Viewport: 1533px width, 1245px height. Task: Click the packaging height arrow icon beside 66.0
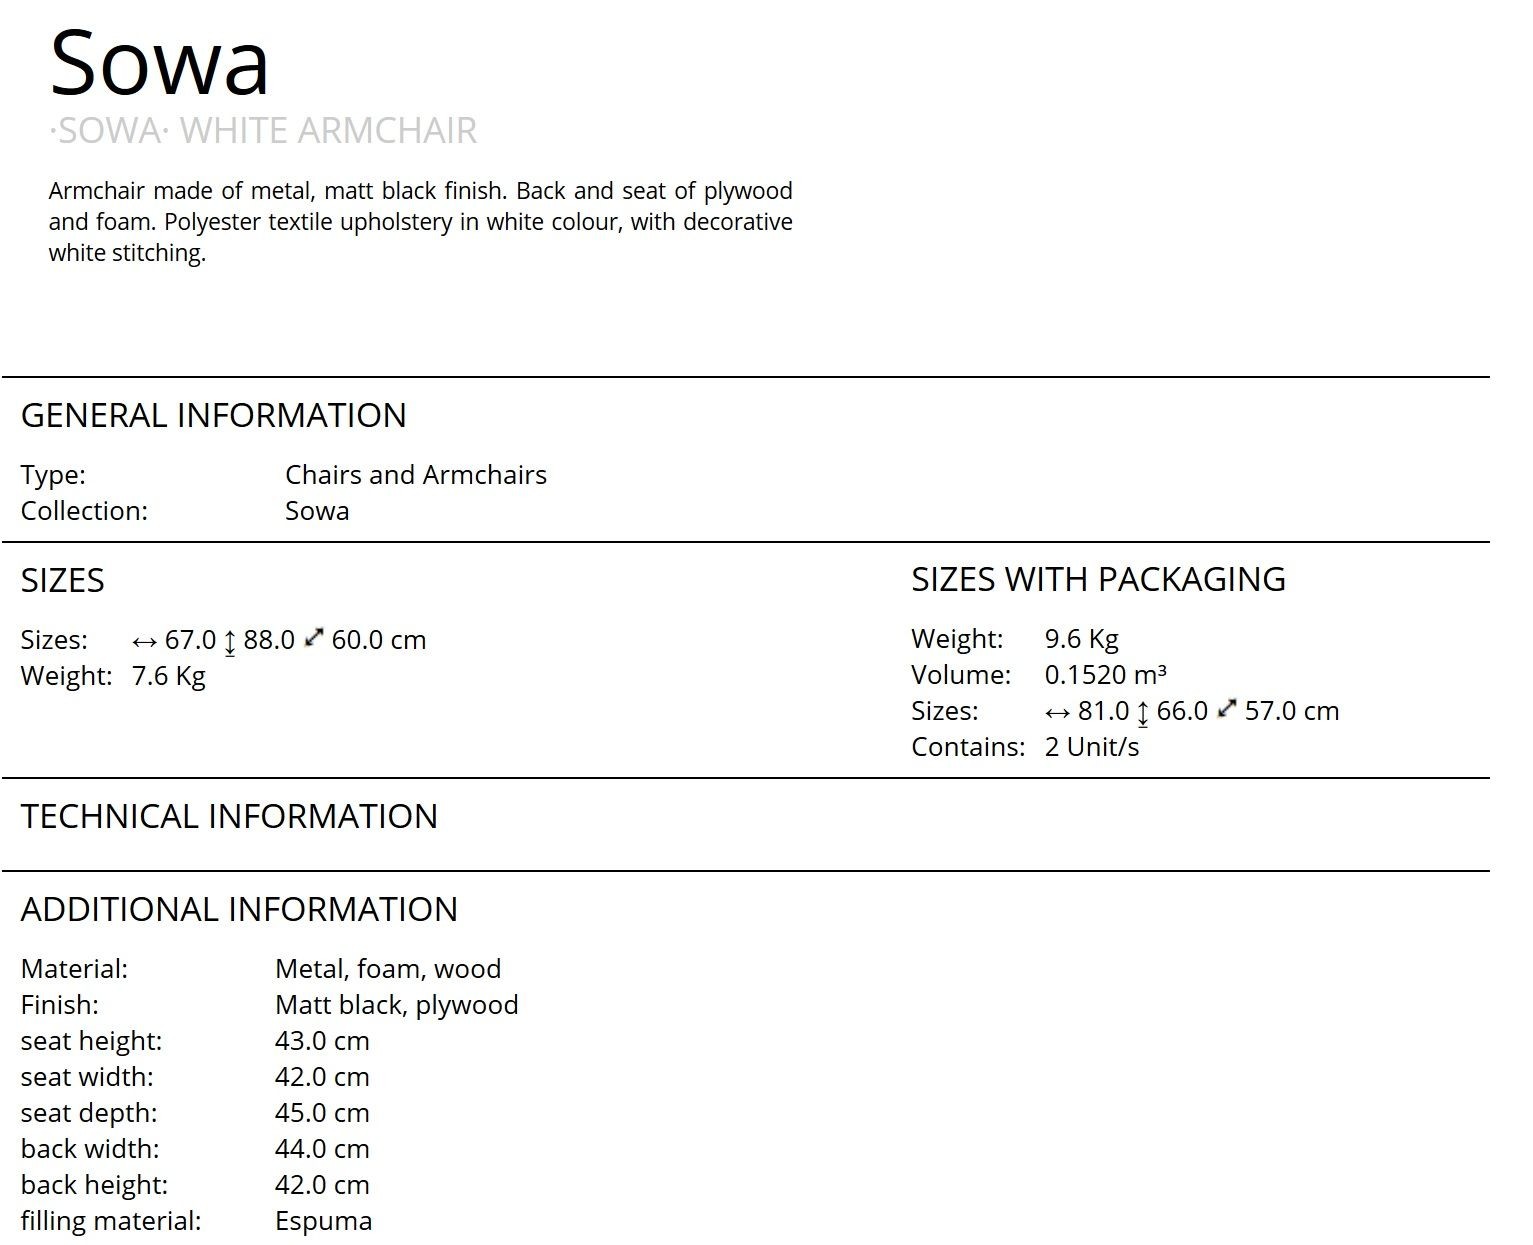coord(1143,713)
